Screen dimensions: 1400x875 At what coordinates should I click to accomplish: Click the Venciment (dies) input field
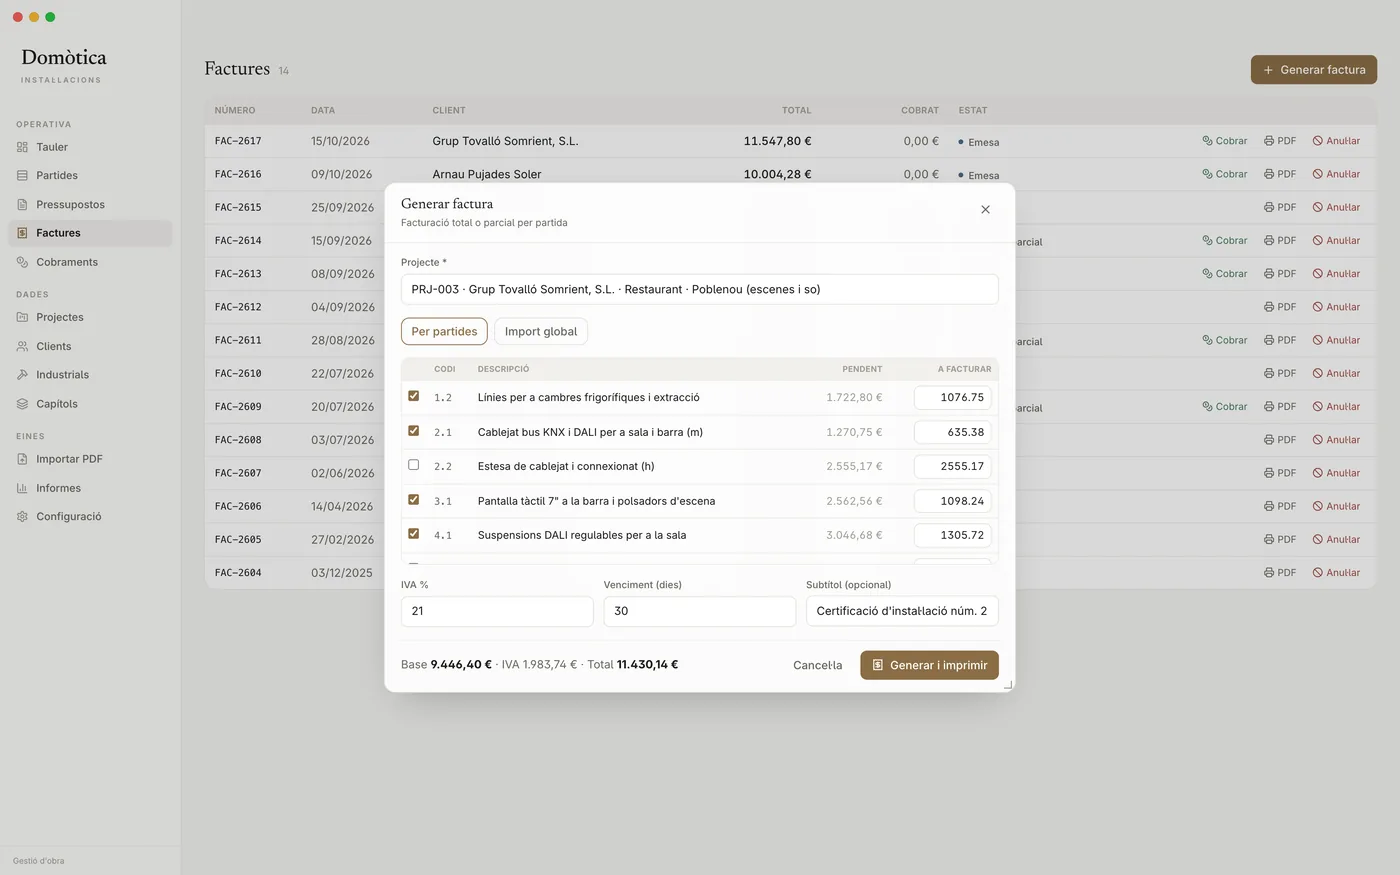click(x=700, y=611)
